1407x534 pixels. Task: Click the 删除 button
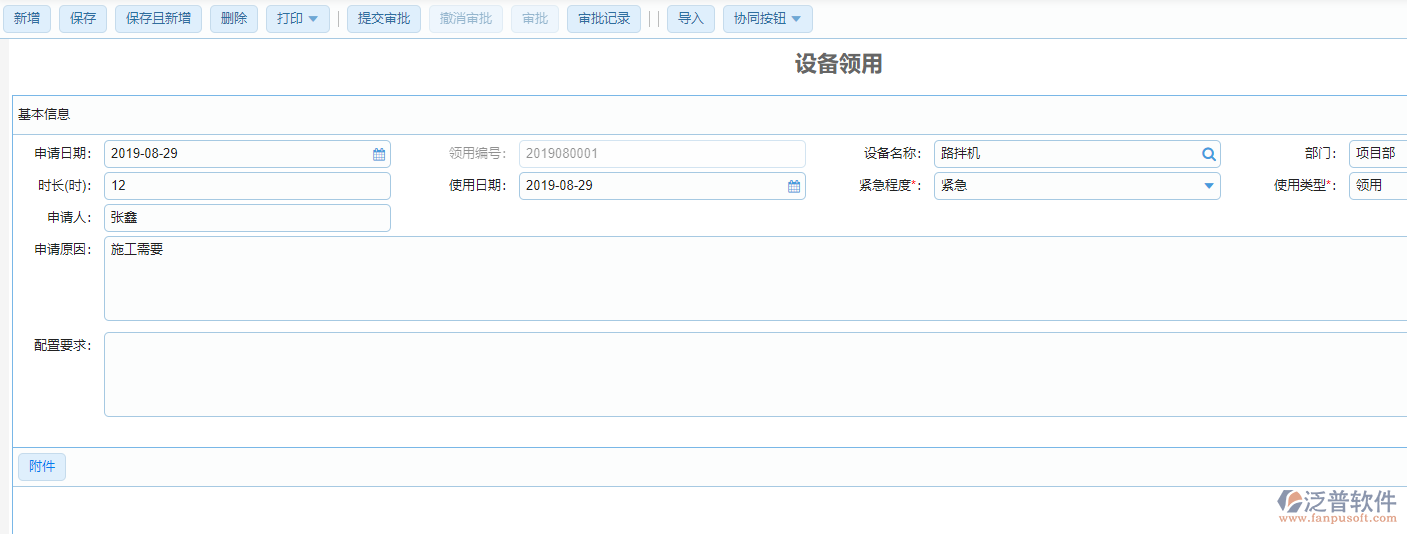(234, 19)
